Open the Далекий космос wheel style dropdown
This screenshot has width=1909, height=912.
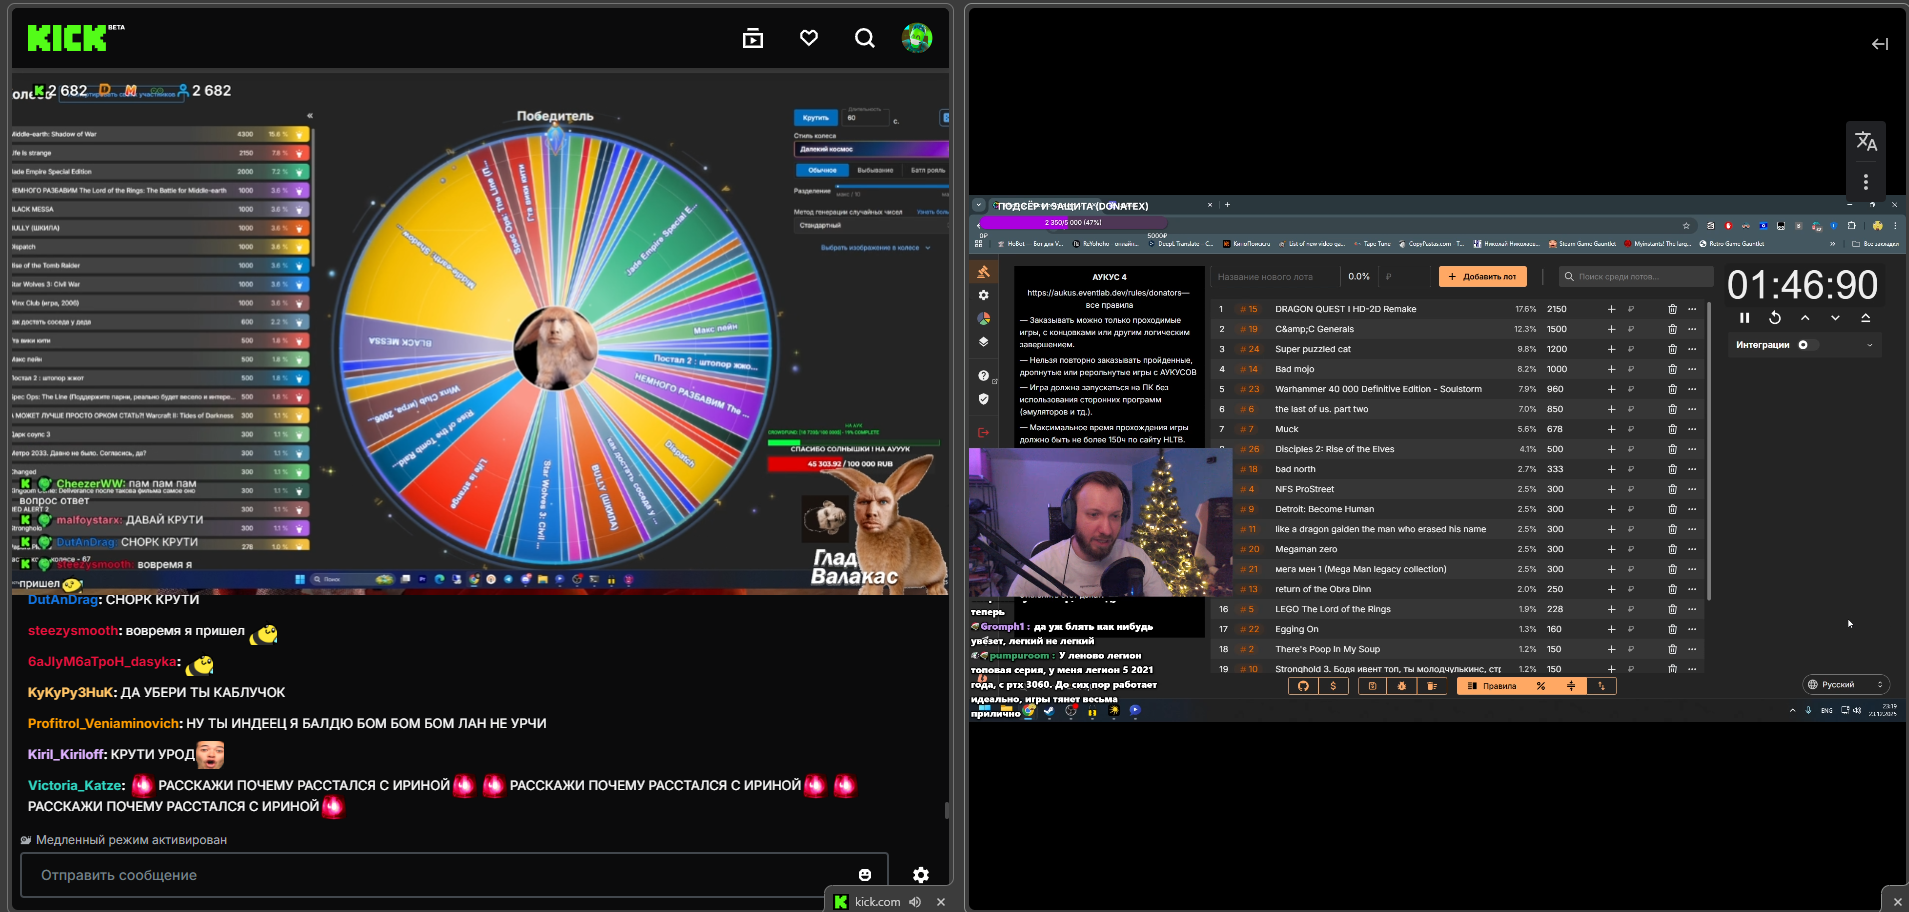point(871,149)
